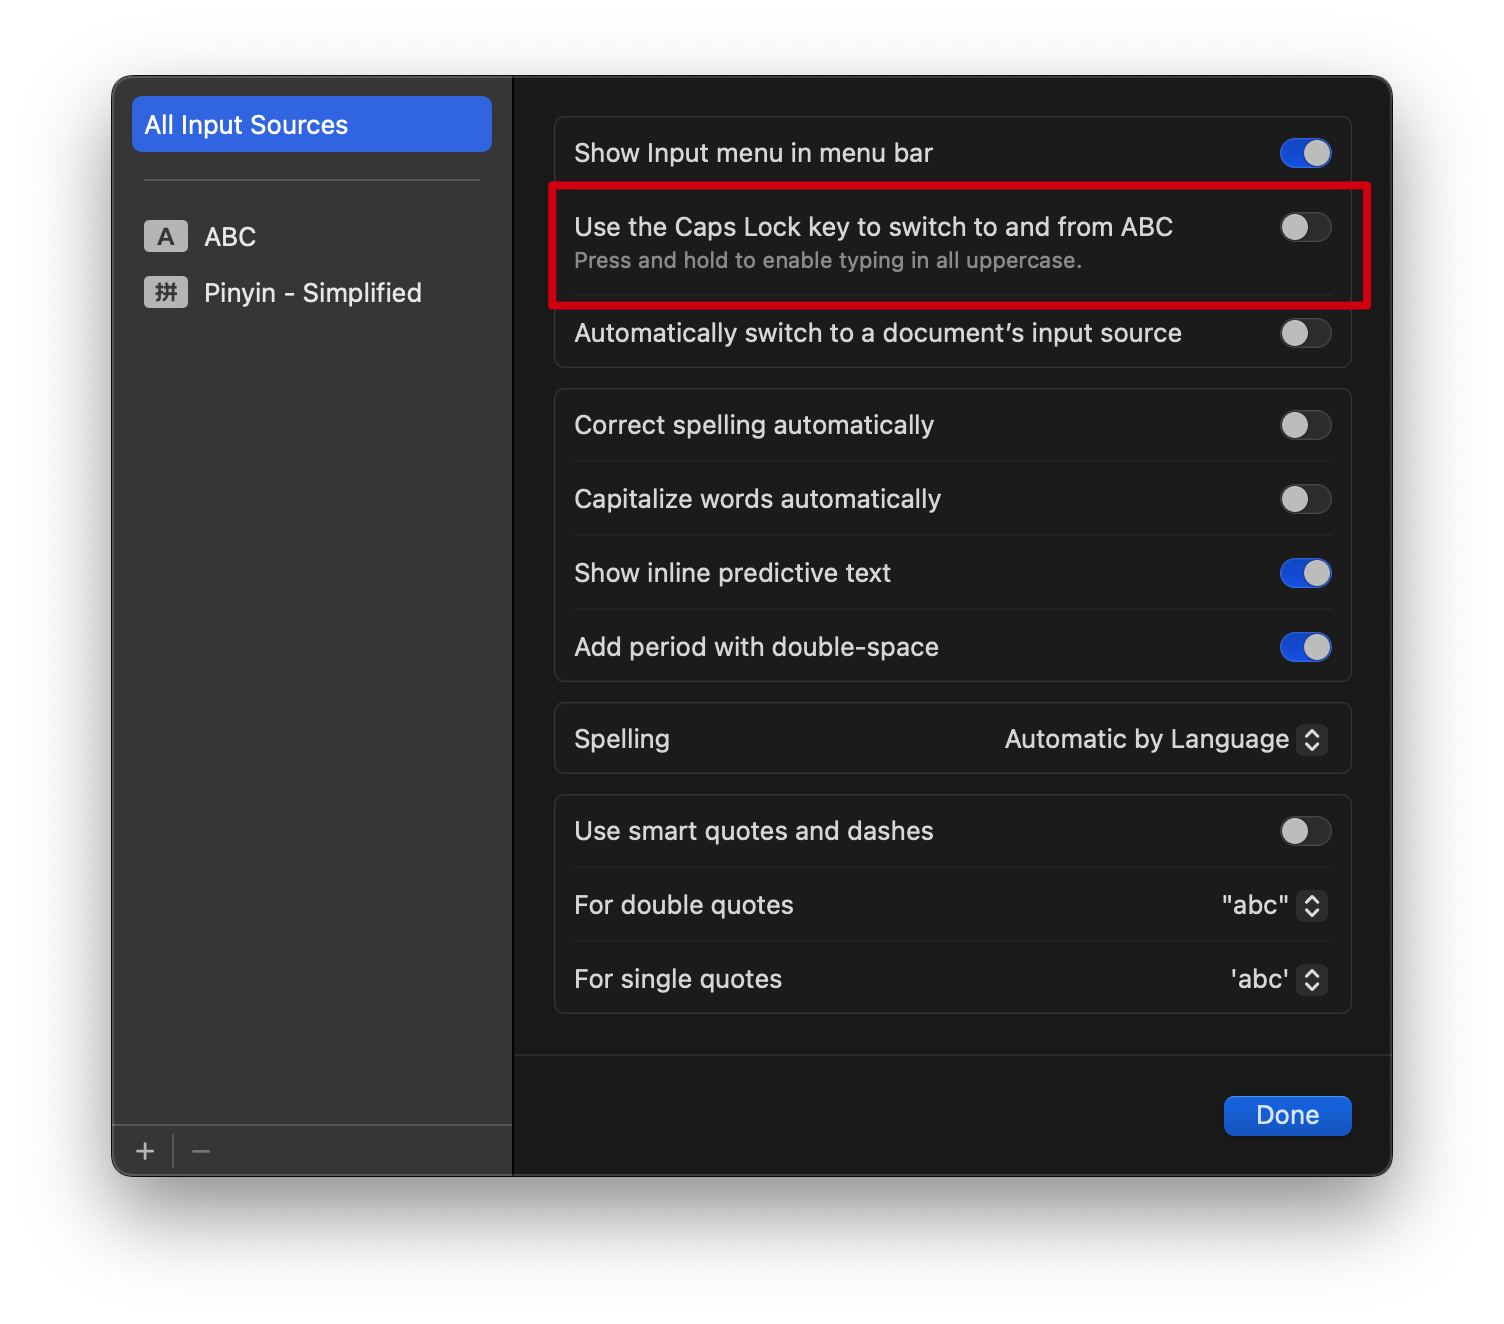Viewport: 1504px width, 1324px height.
Task: Select All Input Sources in sidebar
Action: pyautogui.click(x=311, y=125)
